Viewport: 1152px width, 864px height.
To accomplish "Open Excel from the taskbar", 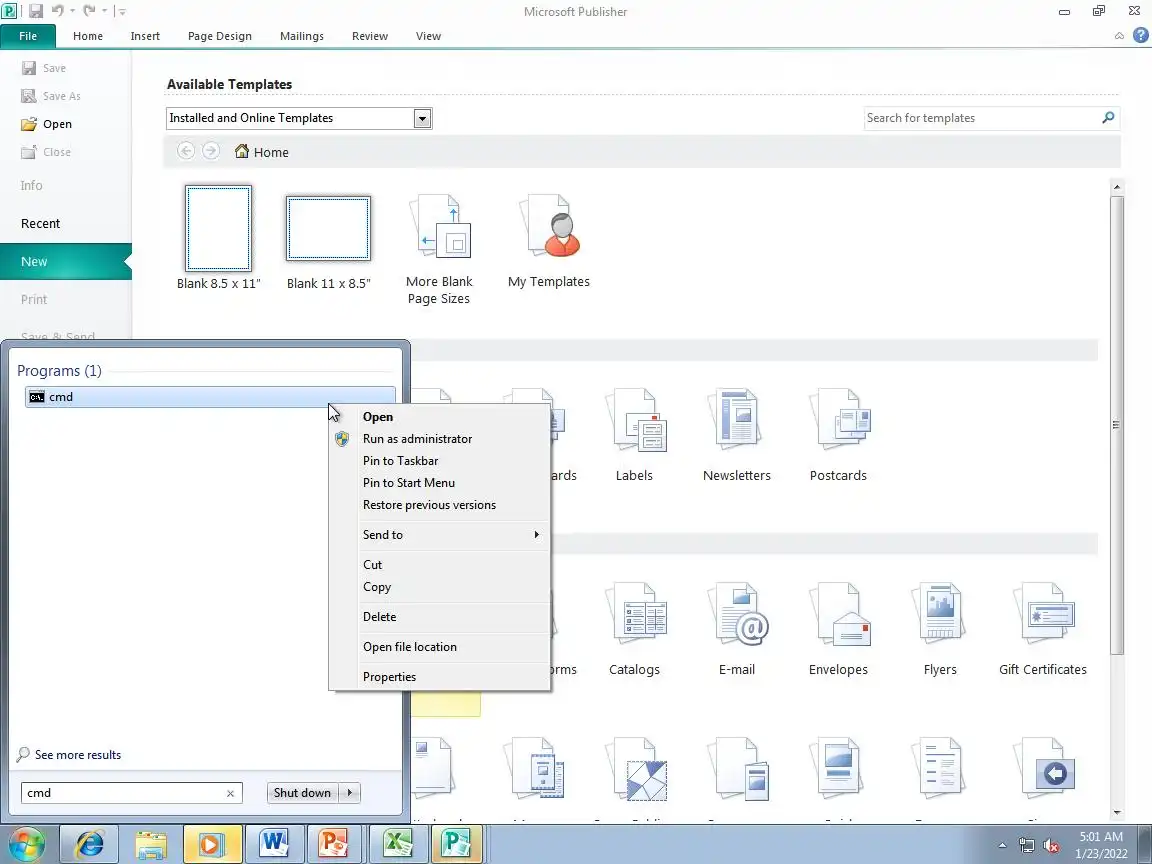I will pyautogui.click(x=397, y=844).
